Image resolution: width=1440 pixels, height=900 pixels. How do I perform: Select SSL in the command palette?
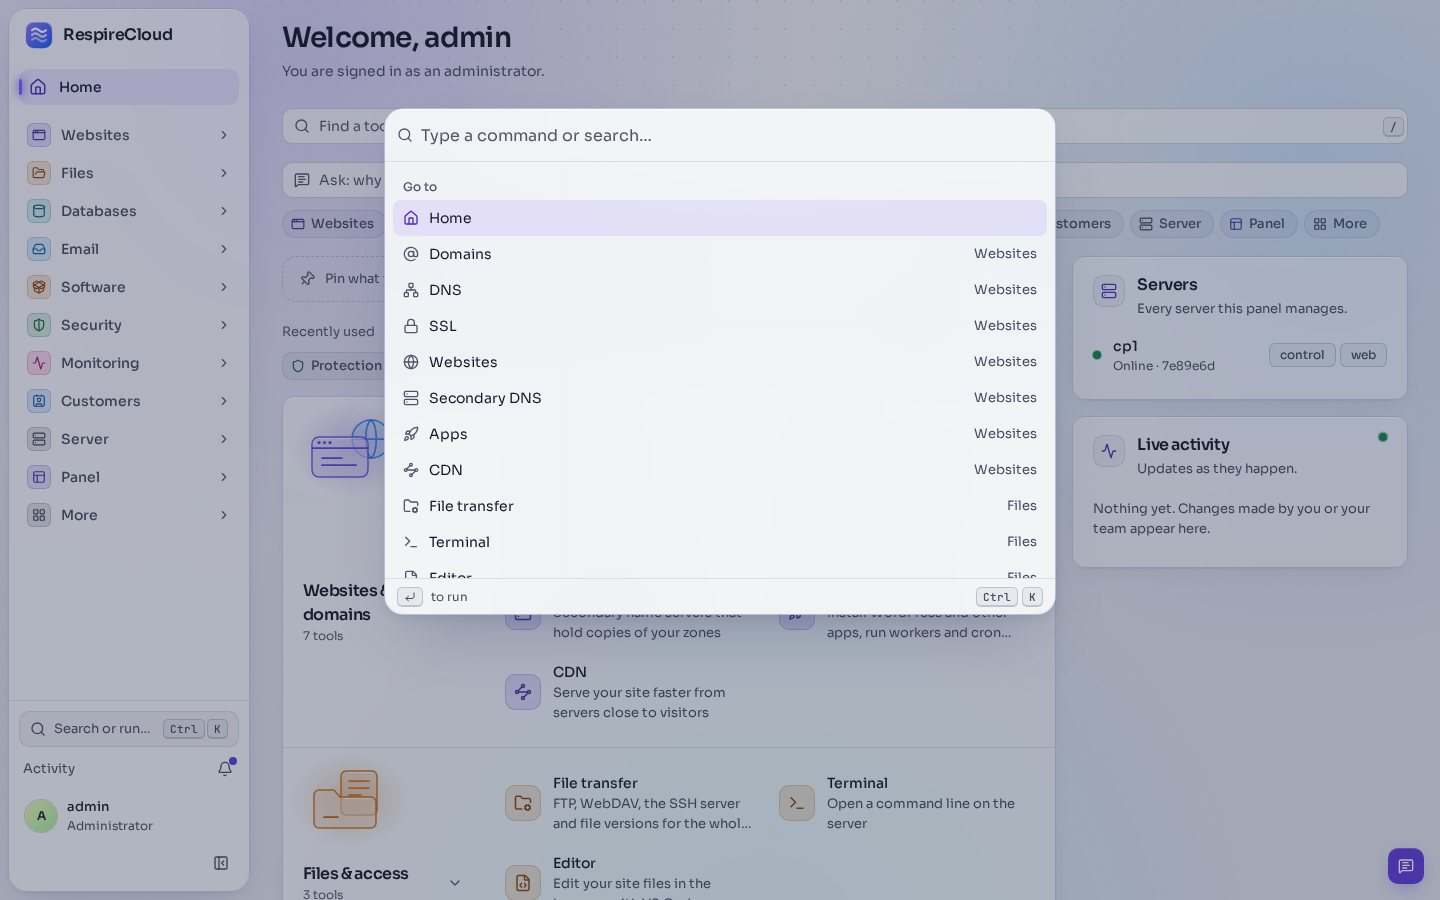pos(720,326)
